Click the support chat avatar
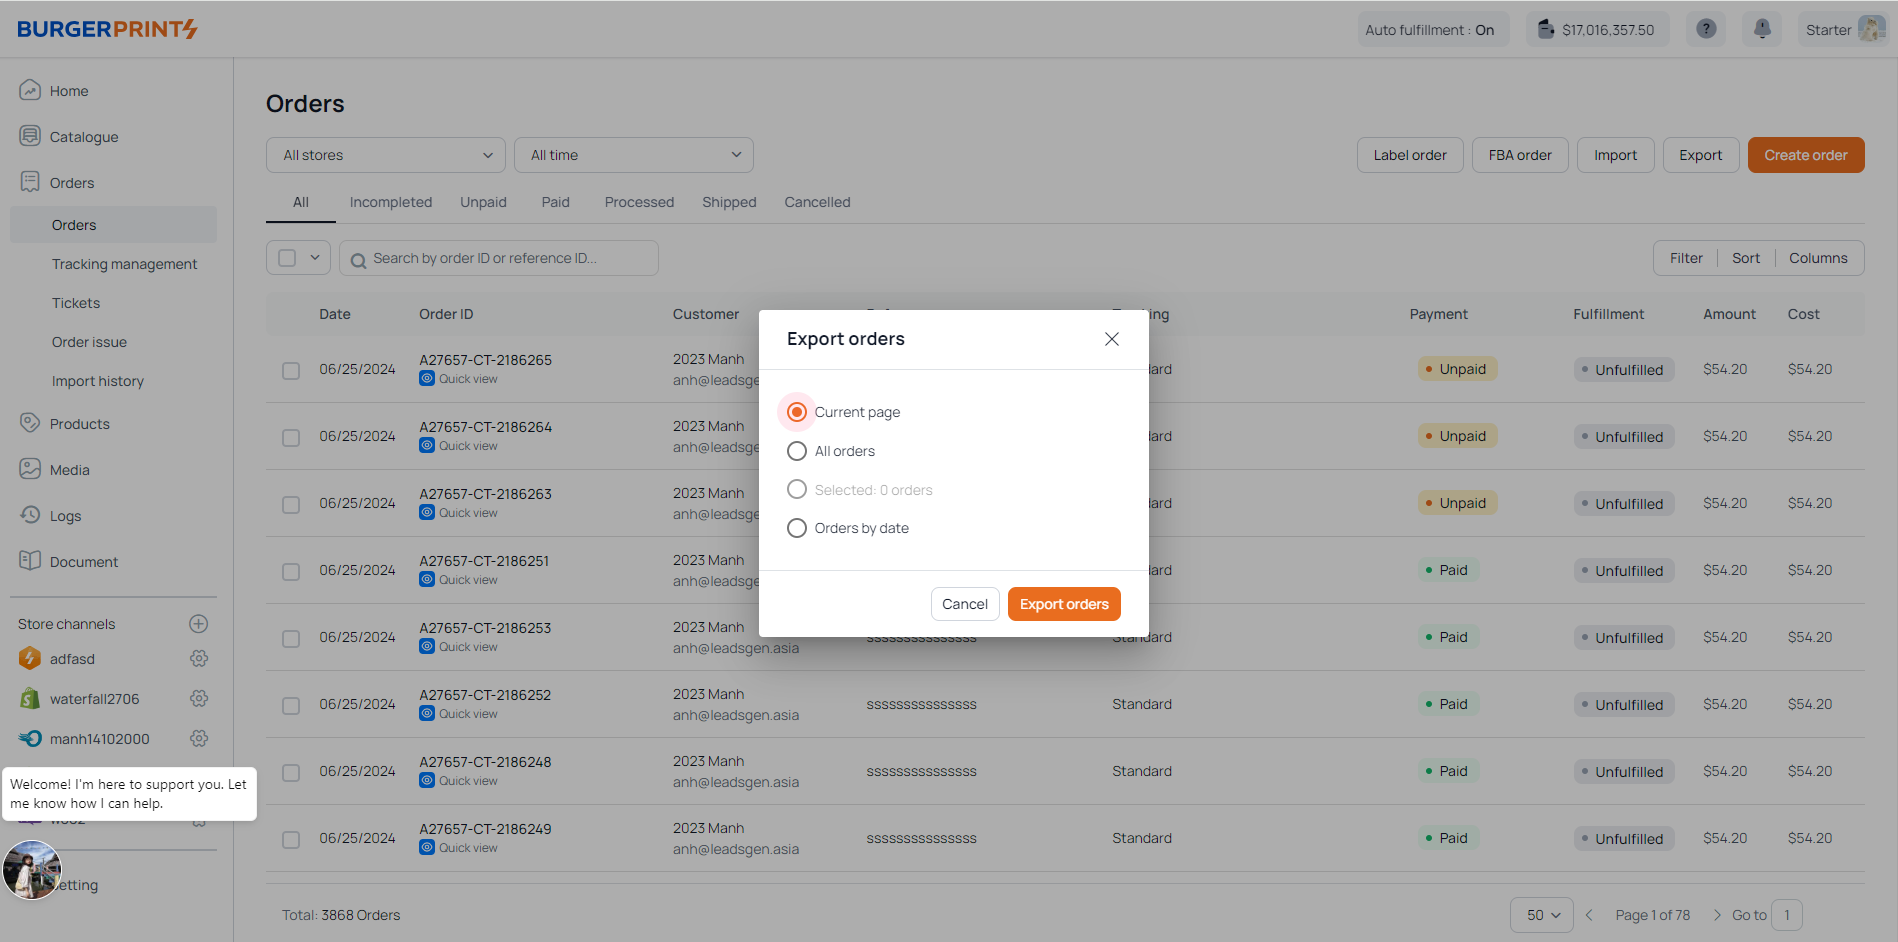The width and height of the screenshot is (1898, 942). point(32,870)
